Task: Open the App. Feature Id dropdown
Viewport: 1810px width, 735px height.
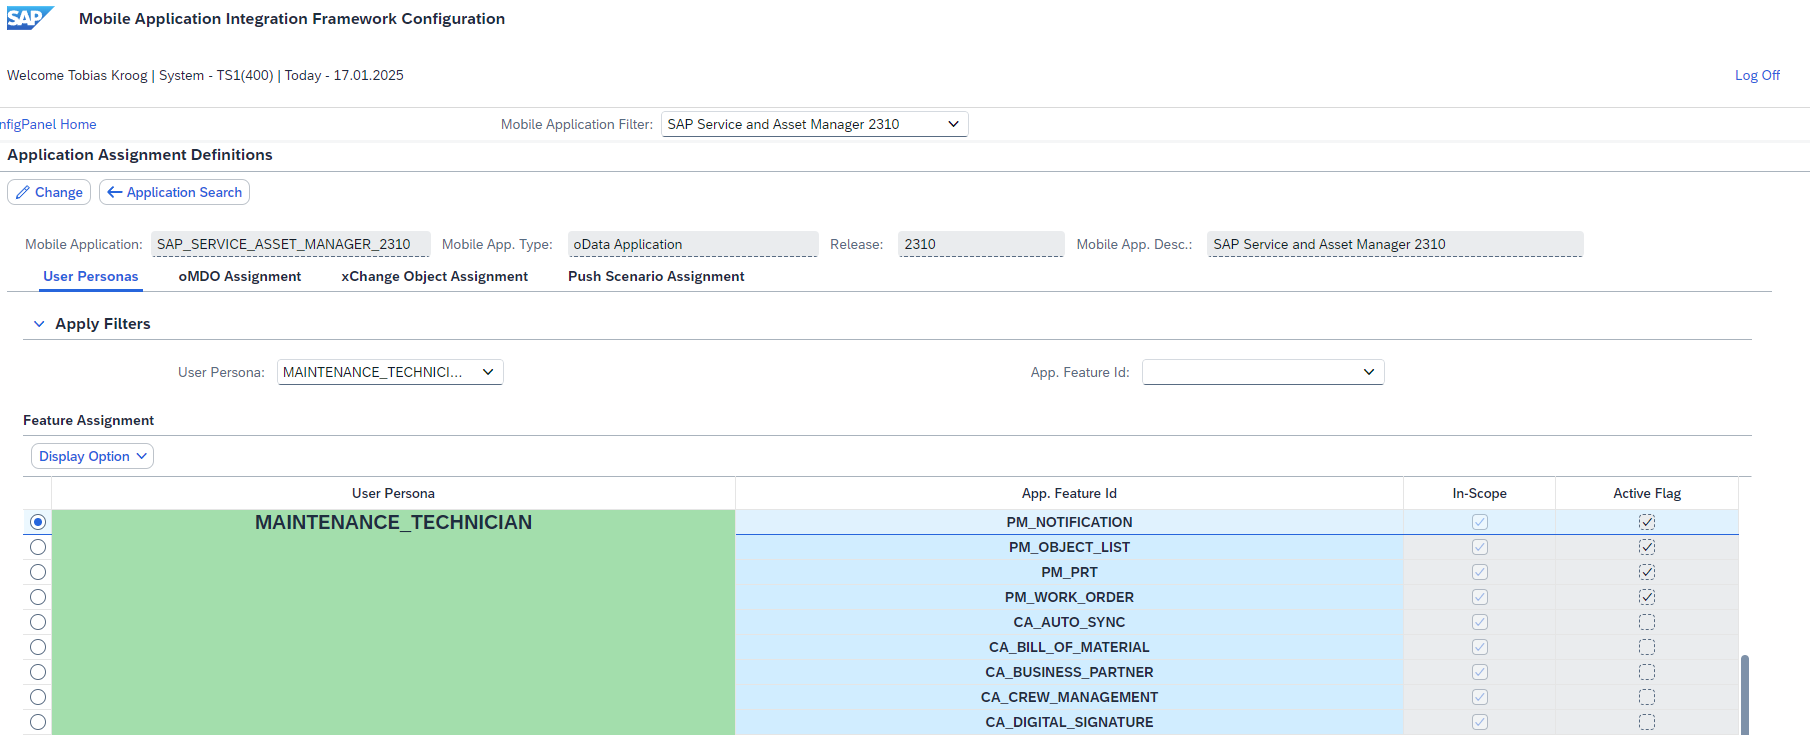Action: pos(1263,372)
